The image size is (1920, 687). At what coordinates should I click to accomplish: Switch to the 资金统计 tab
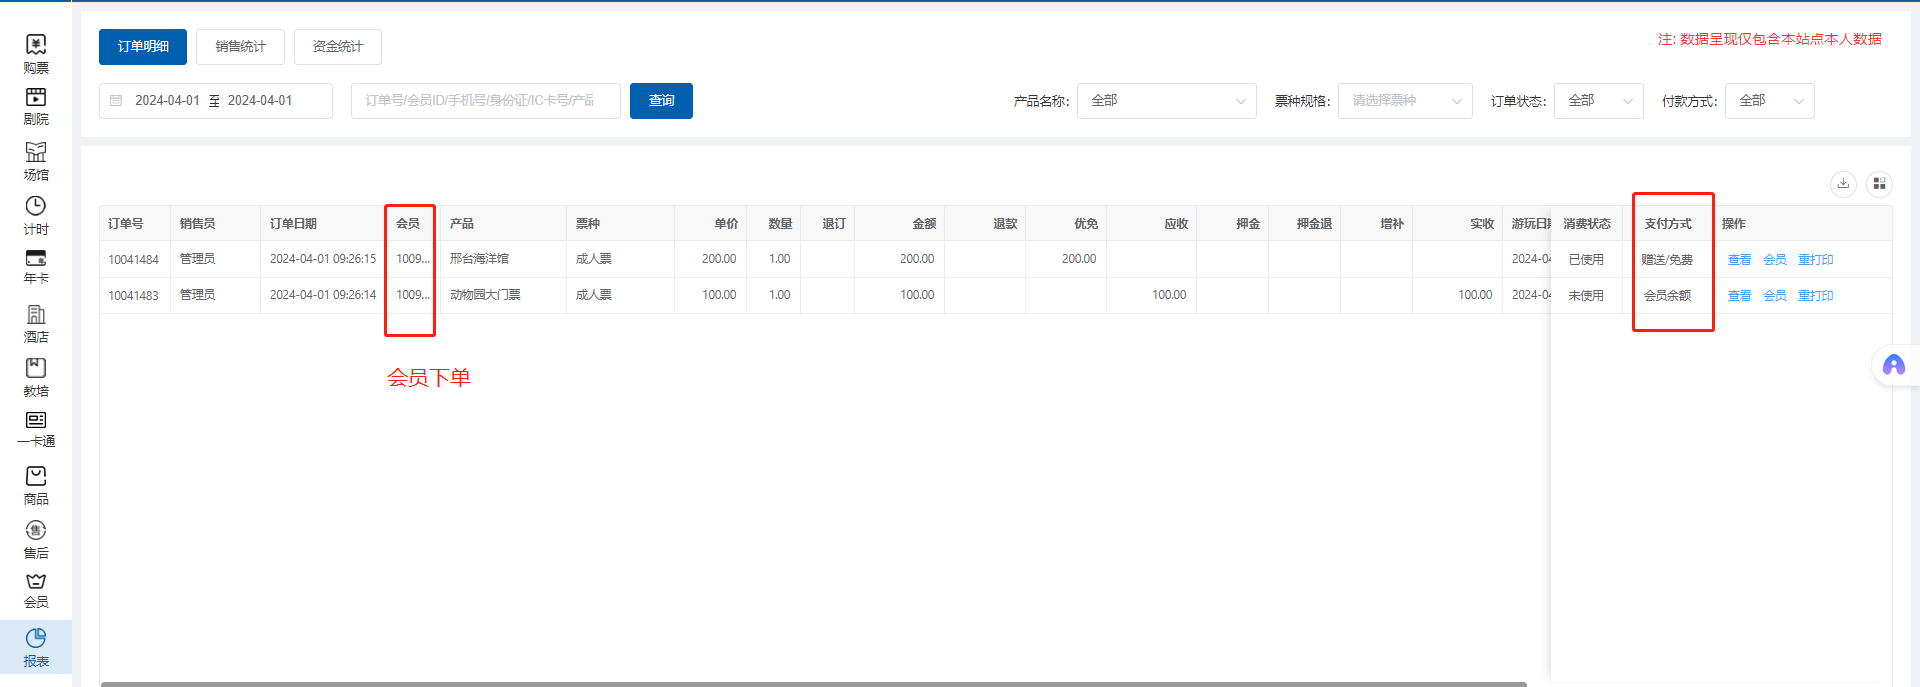click(337, 47)
